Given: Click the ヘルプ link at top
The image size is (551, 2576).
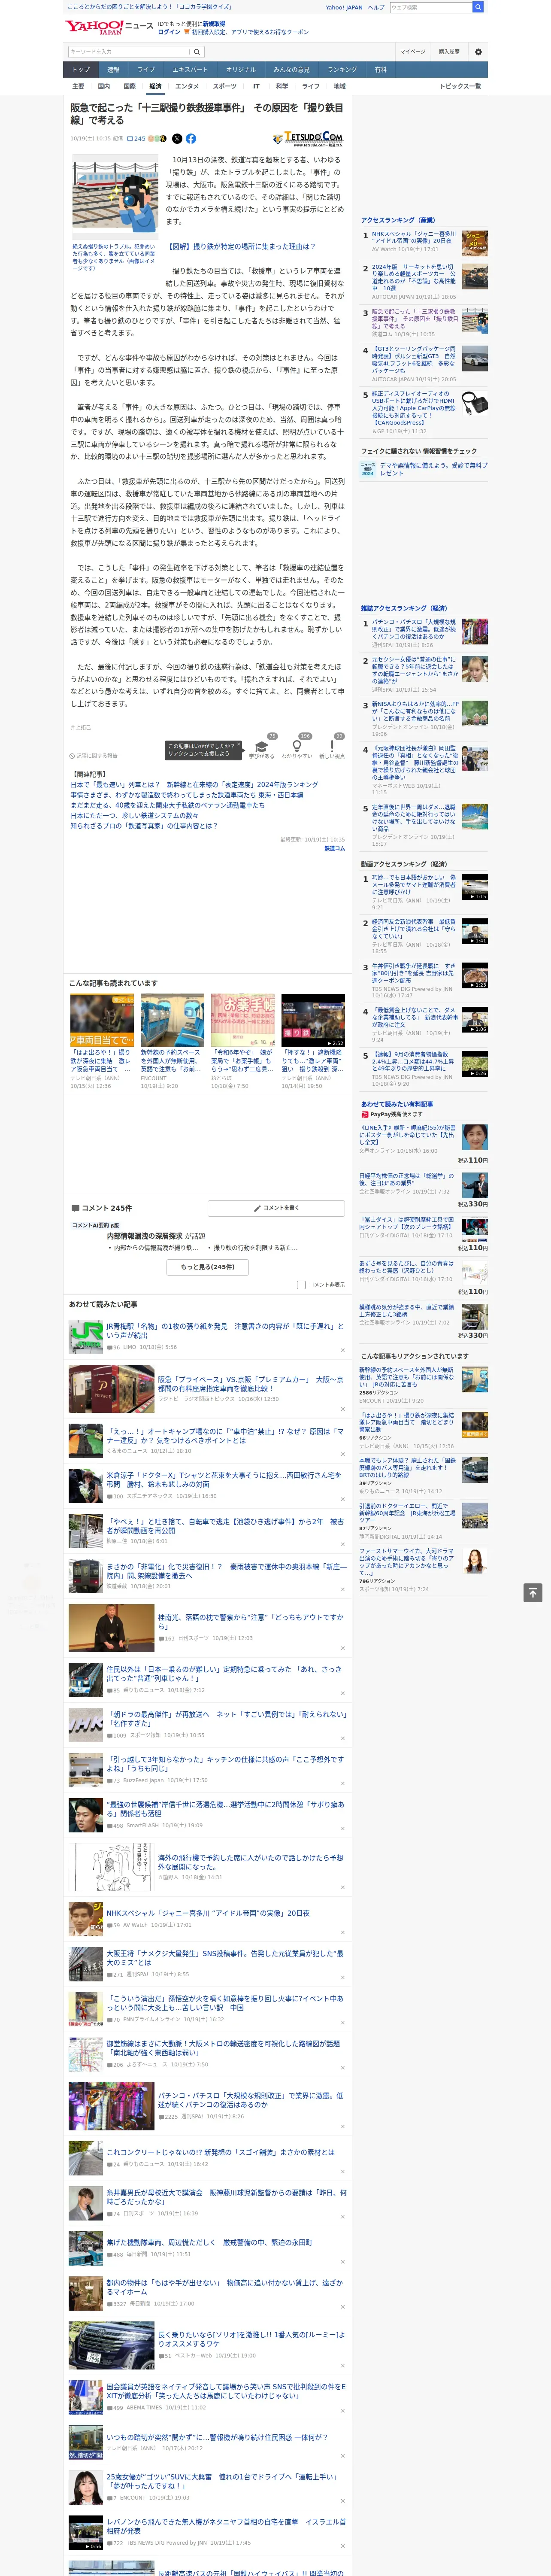Looking at the screenshot, I should [x=376, y=7].
